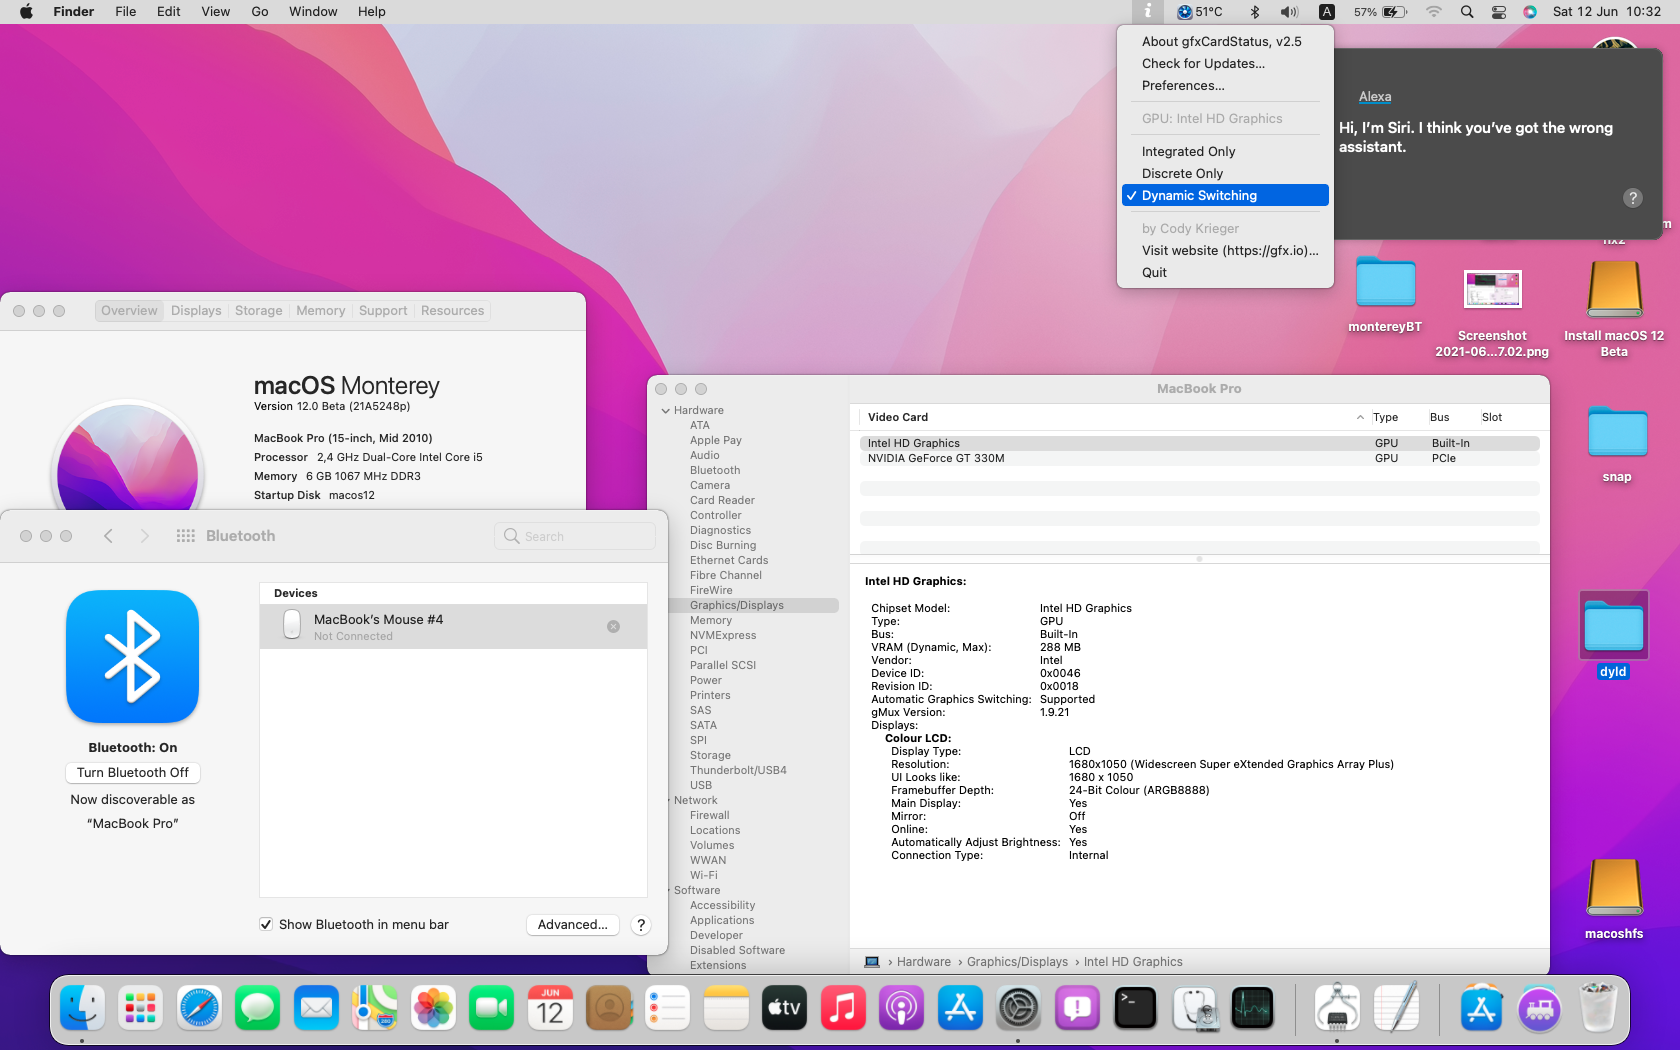This screenshot has height=1050, width=1680.
Task: Collapse the Hardware section in the sidebar
Action: point(666,411)
